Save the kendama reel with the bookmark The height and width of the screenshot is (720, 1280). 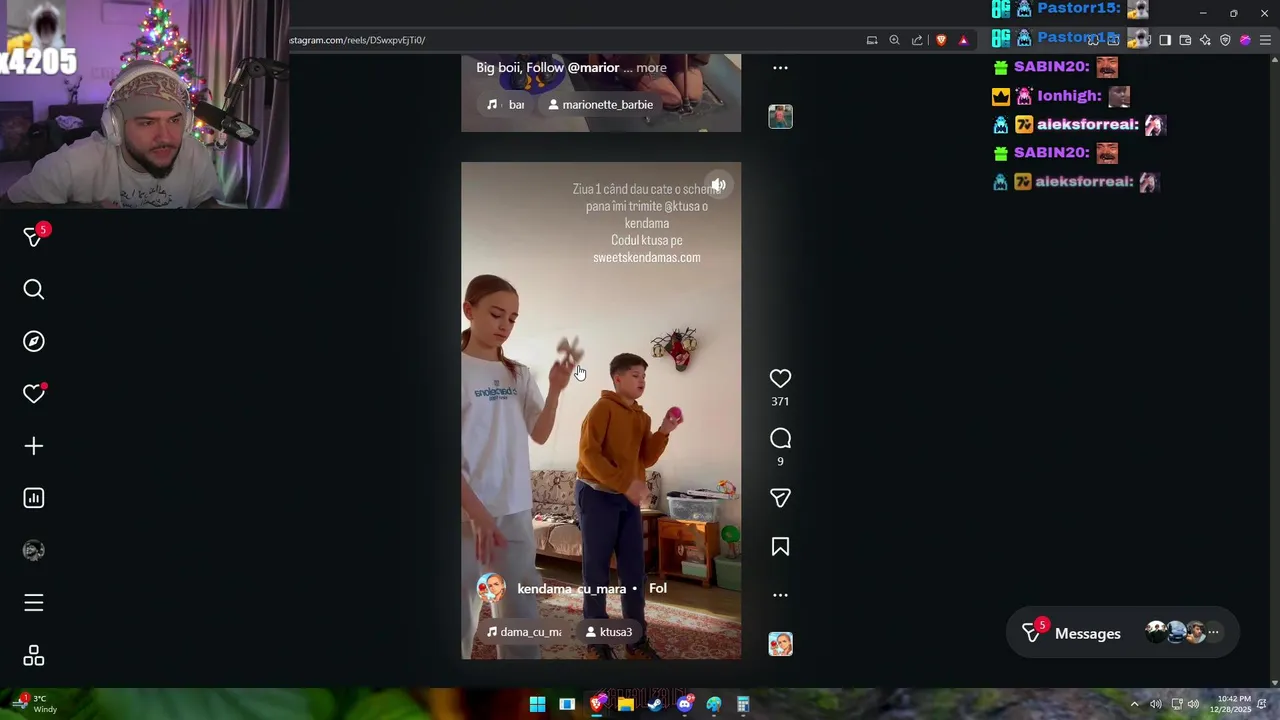(780, 546)
